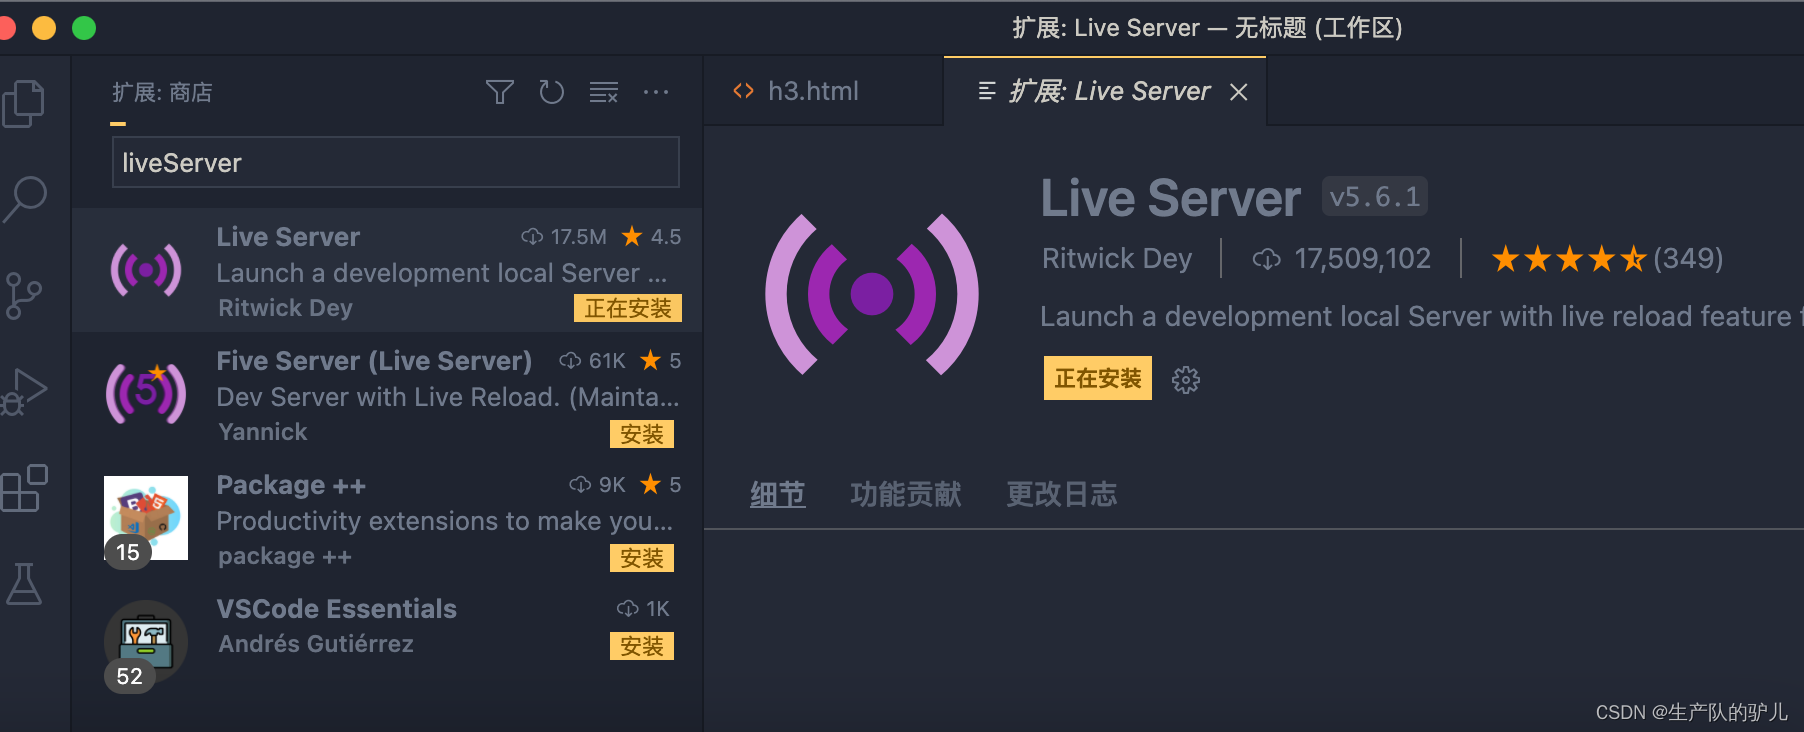Clear extension search results

(604, 93)
